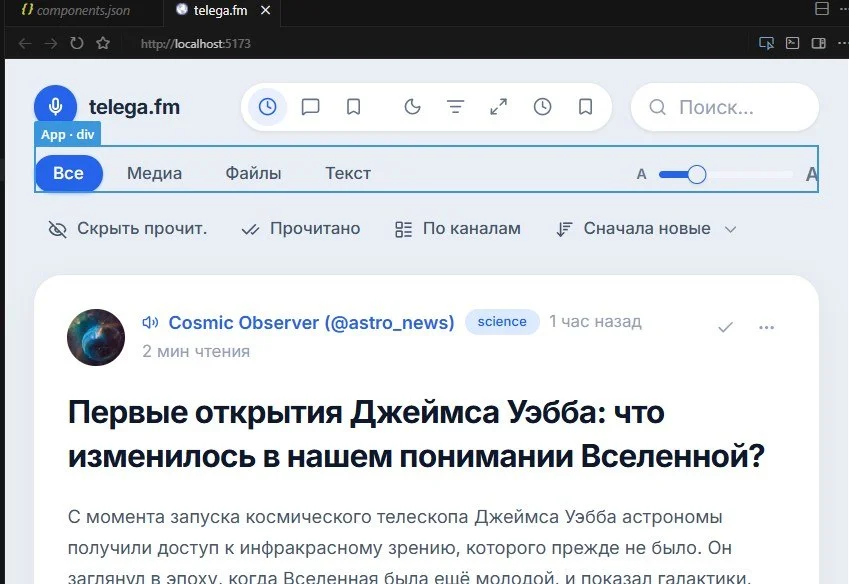Select the highlighted clock icon in toolbar

(x=267, y=107)
